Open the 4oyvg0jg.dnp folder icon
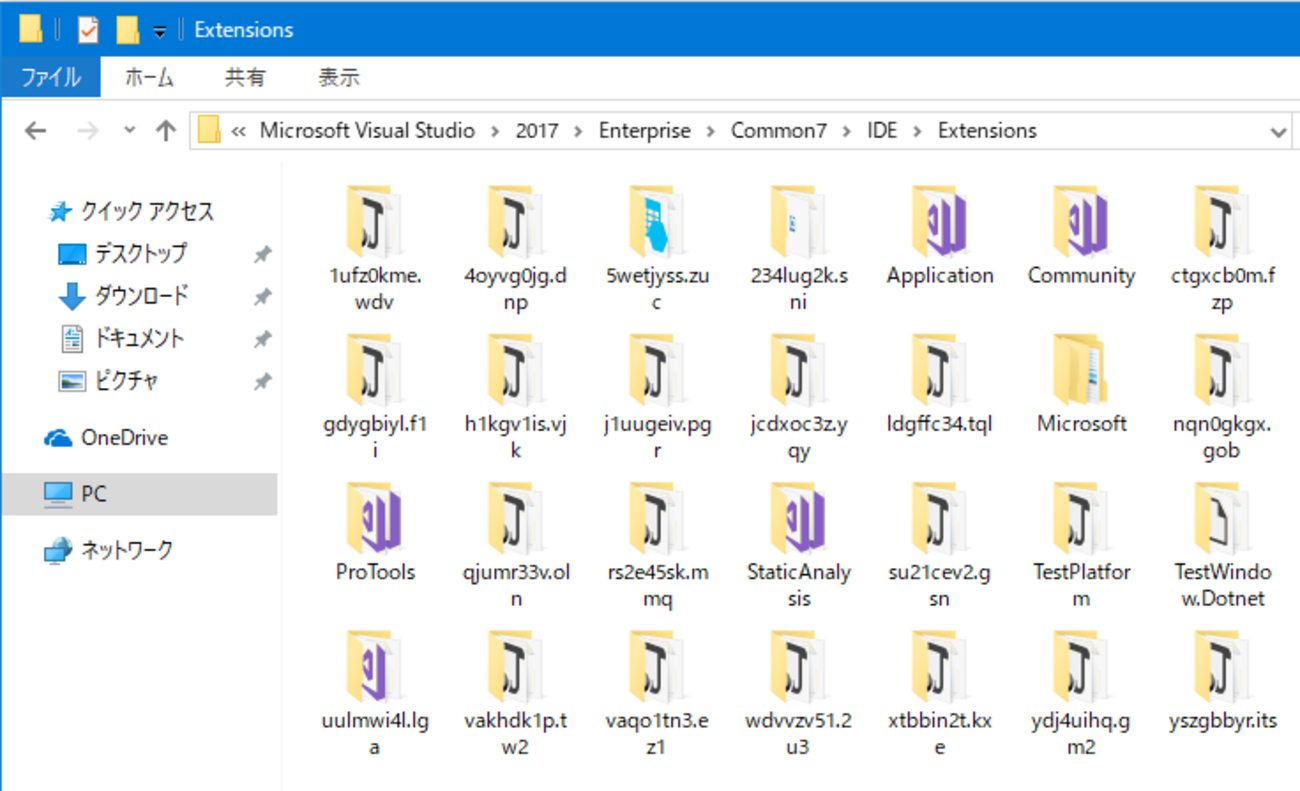 pos(515,221)
